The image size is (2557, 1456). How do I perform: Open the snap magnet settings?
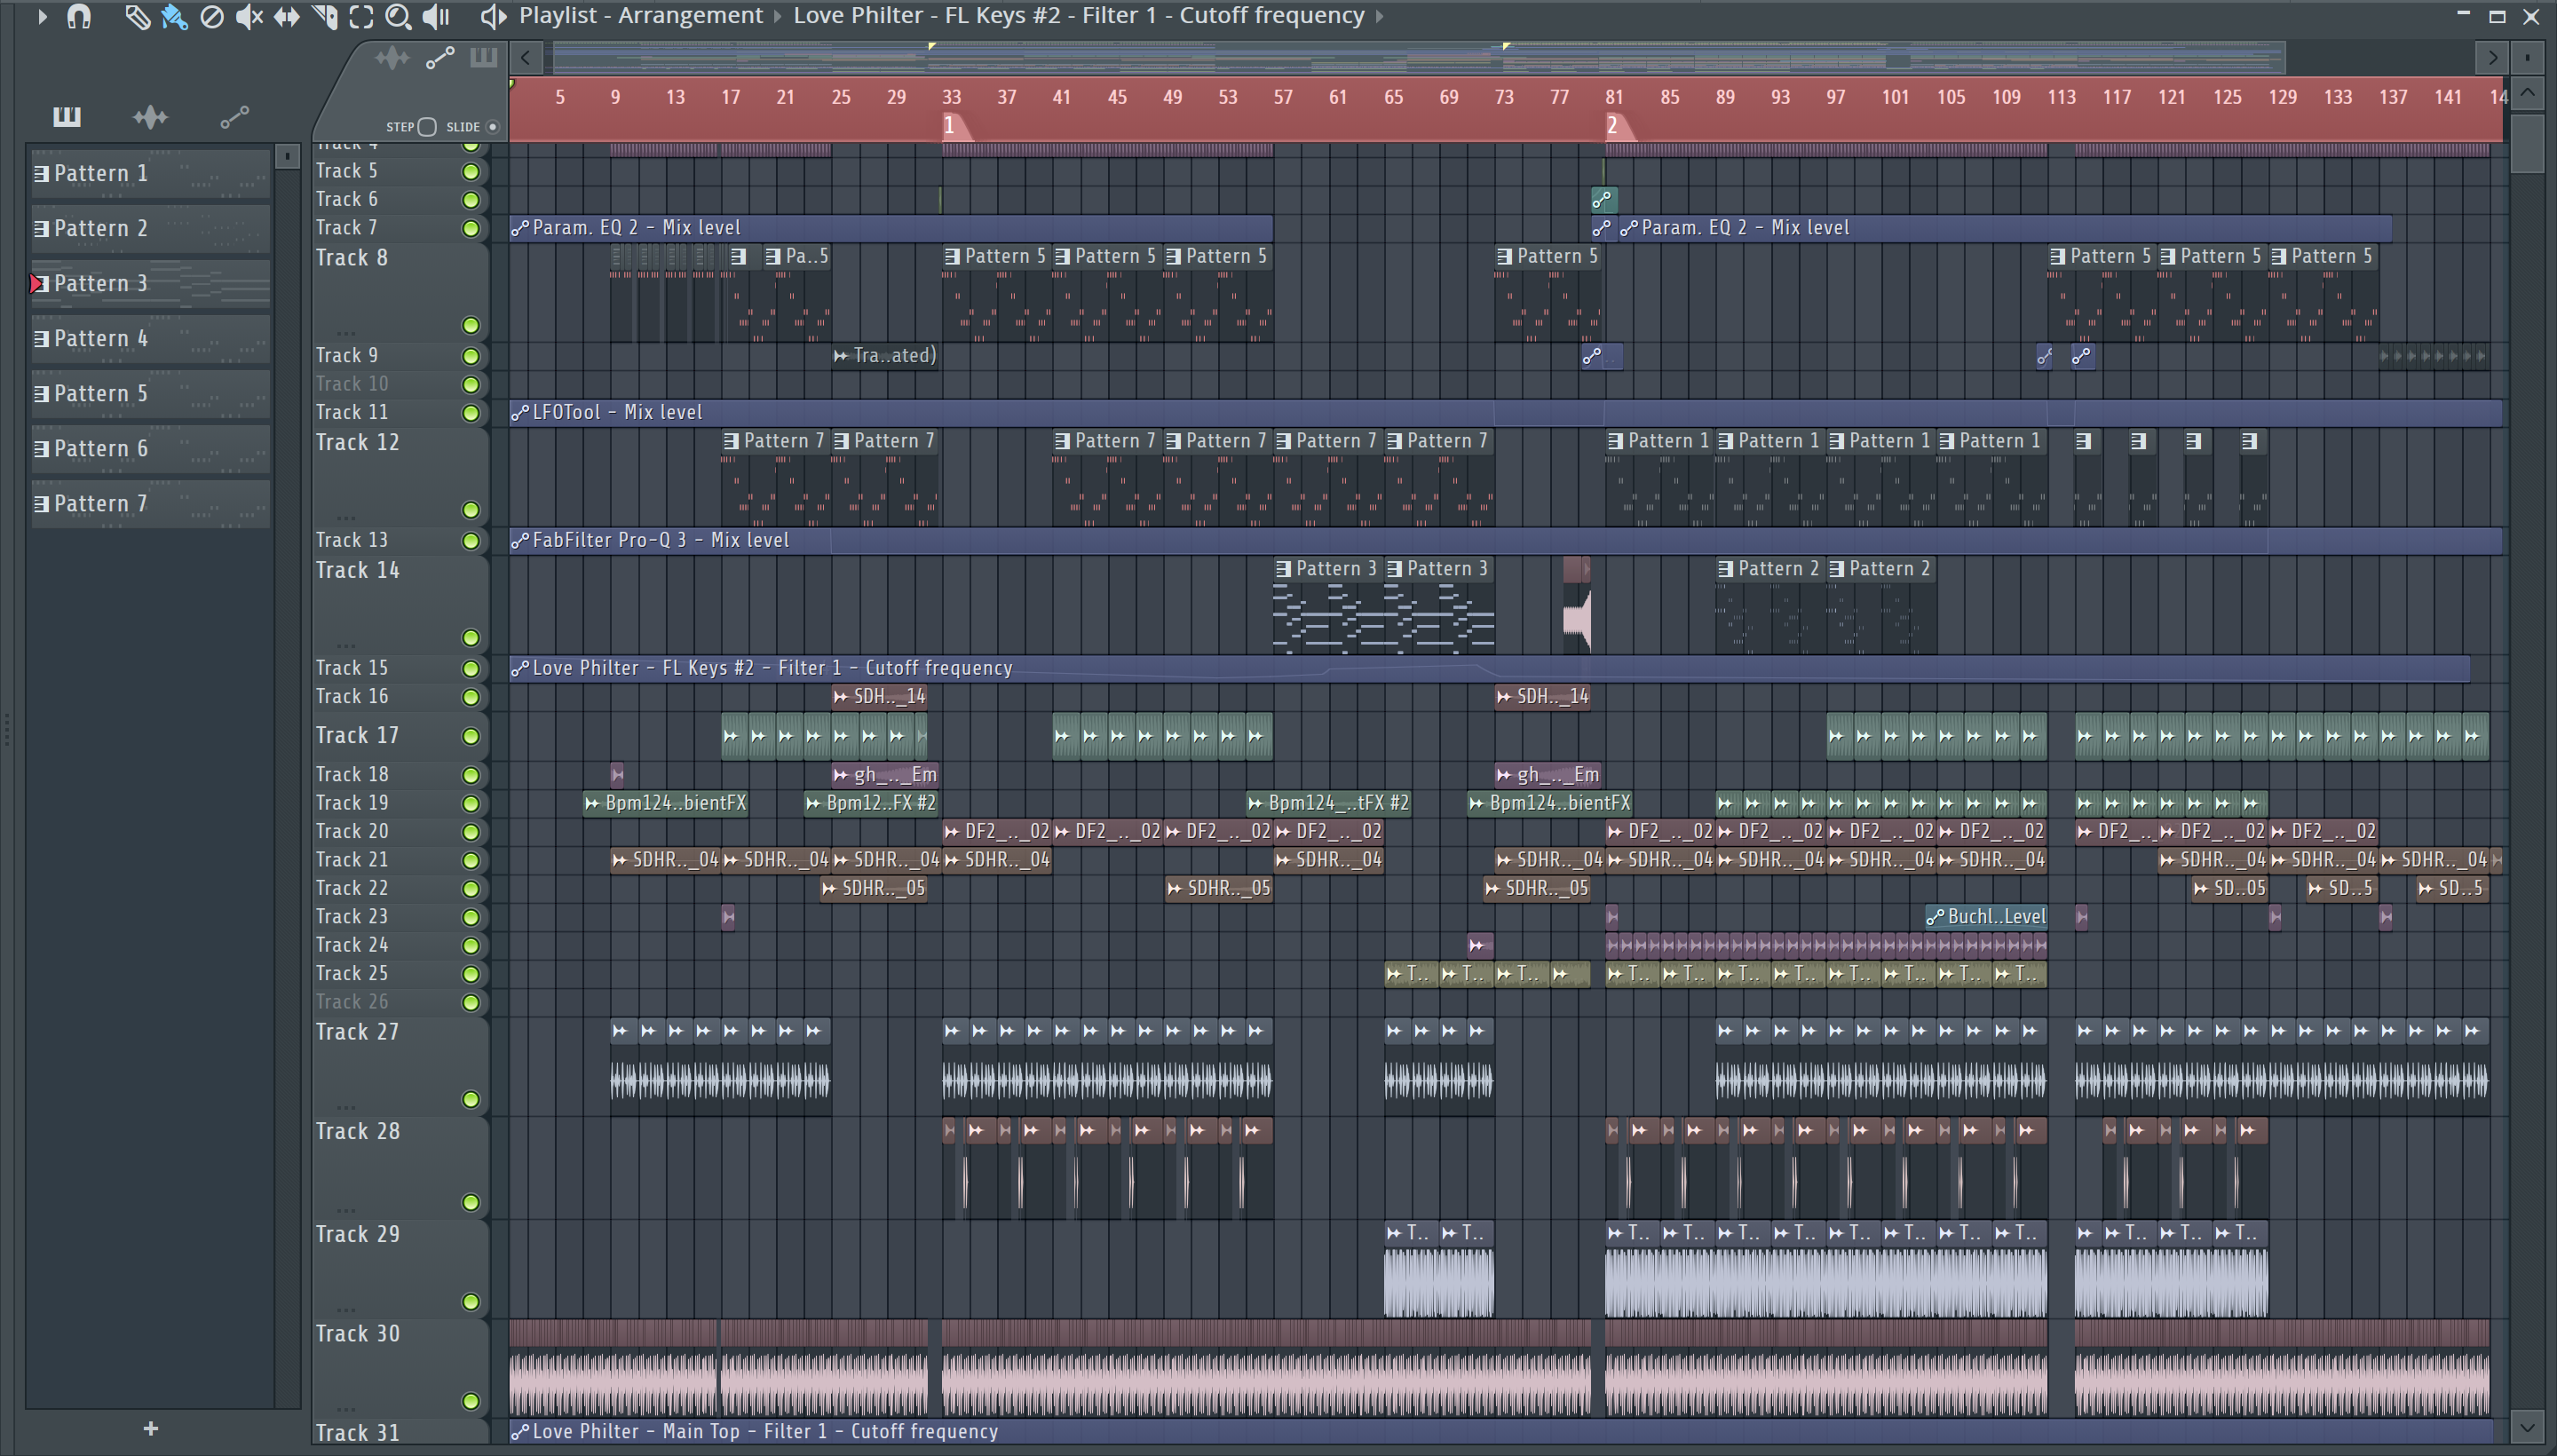79,16
